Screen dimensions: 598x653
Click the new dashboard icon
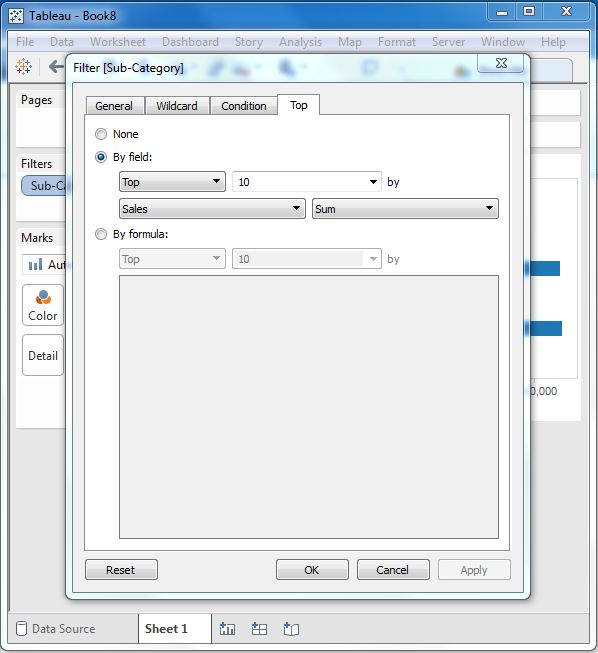259,628
